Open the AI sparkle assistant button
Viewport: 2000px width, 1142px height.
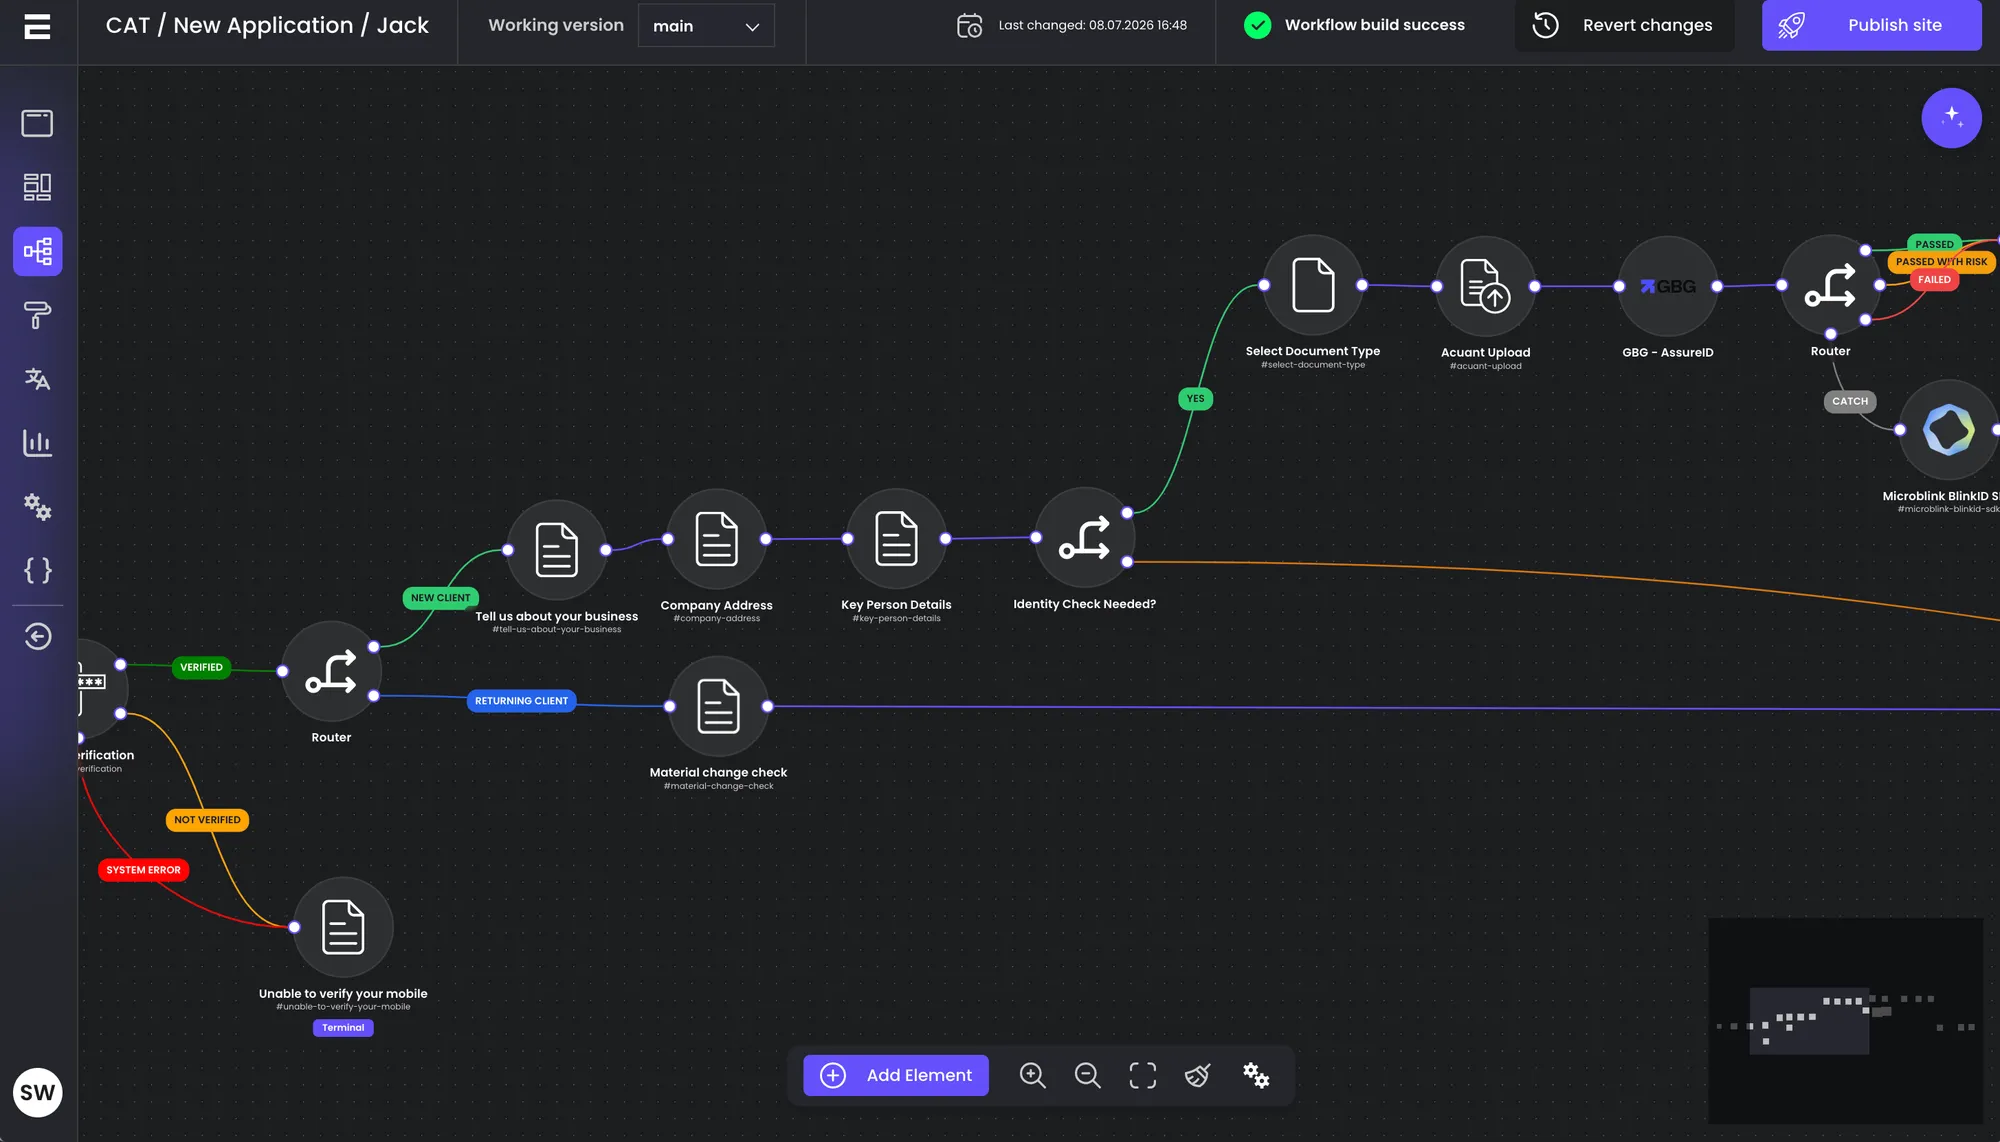pos(1951,118)
